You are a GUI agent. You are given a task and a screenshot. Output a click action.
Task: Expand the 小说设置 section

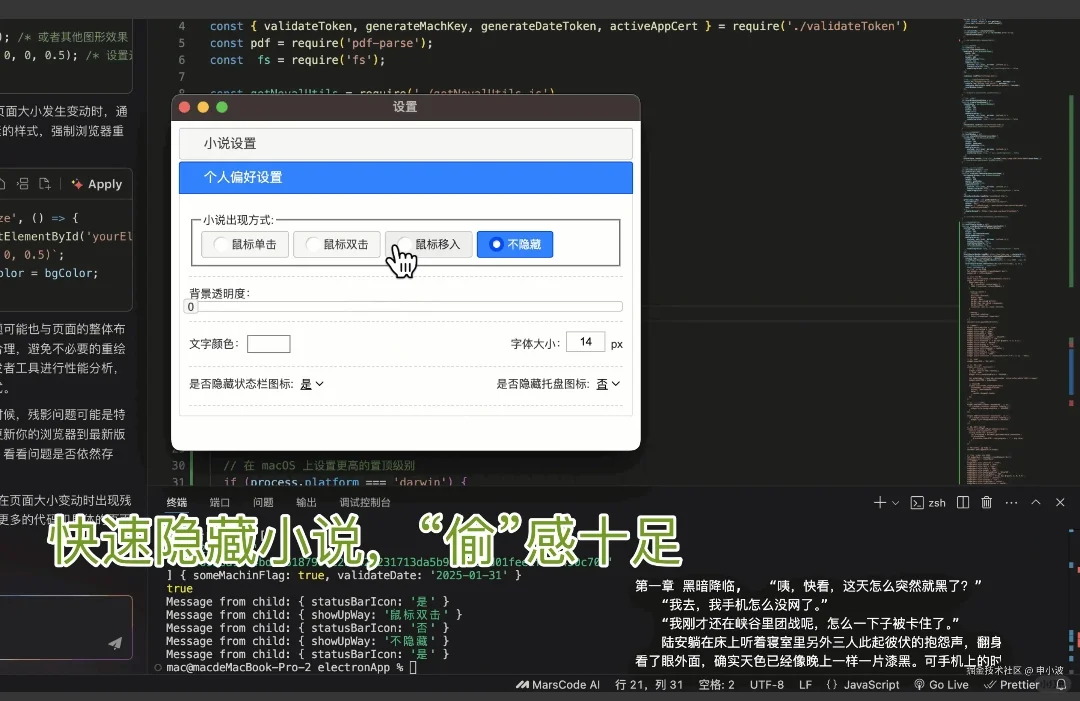[406, 143]
